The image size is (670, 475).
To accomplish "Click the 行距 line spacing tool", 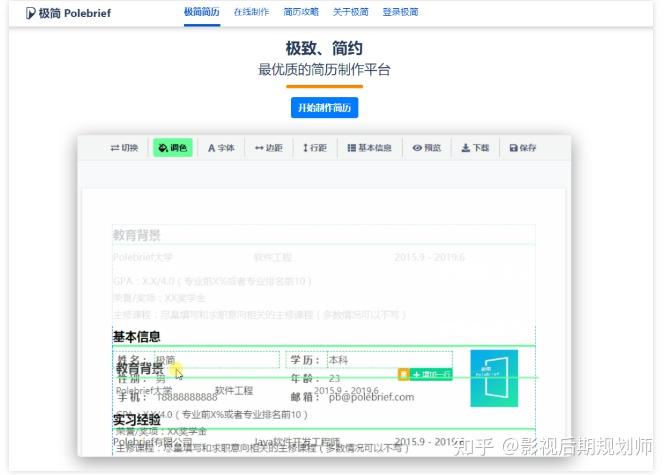I will tap(315, 148).
